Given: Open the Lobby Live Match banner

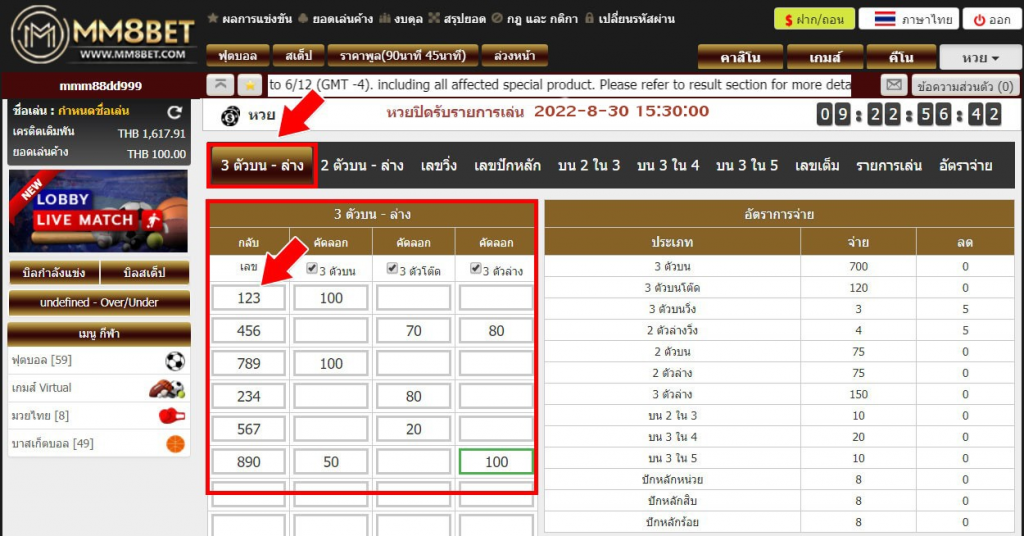Looking at the screenshot, I should [x=99, y=212].
